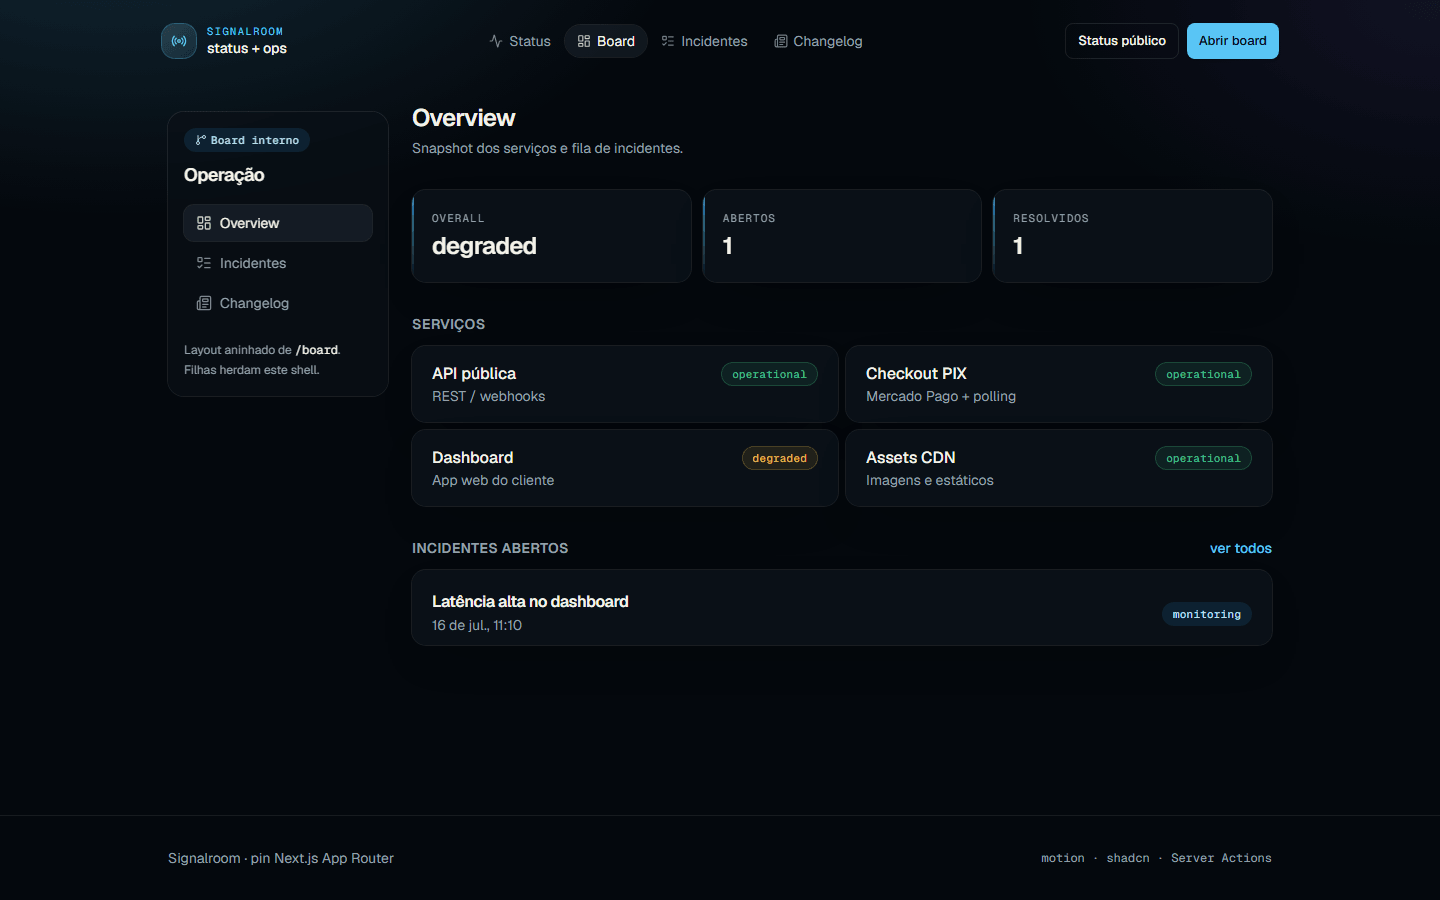Select Incidentes in the Operação sidebar

pyautogui.click(x=278, y=263)
